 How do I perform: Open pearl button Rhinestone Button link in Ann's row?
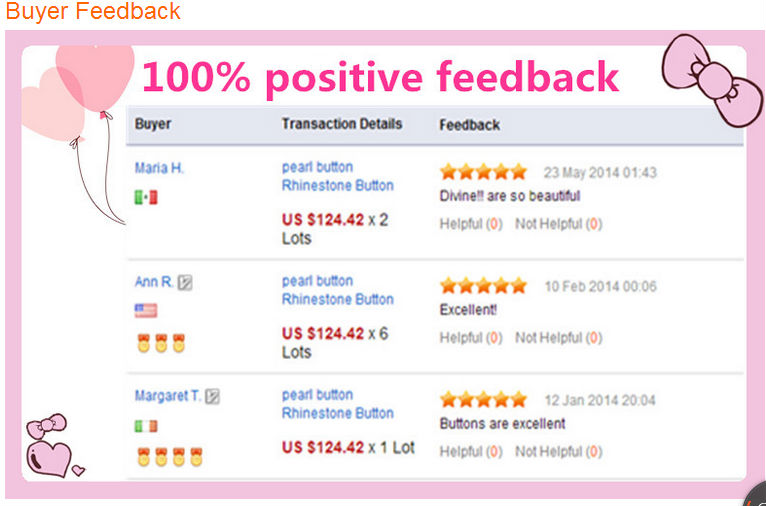point(338,290)
